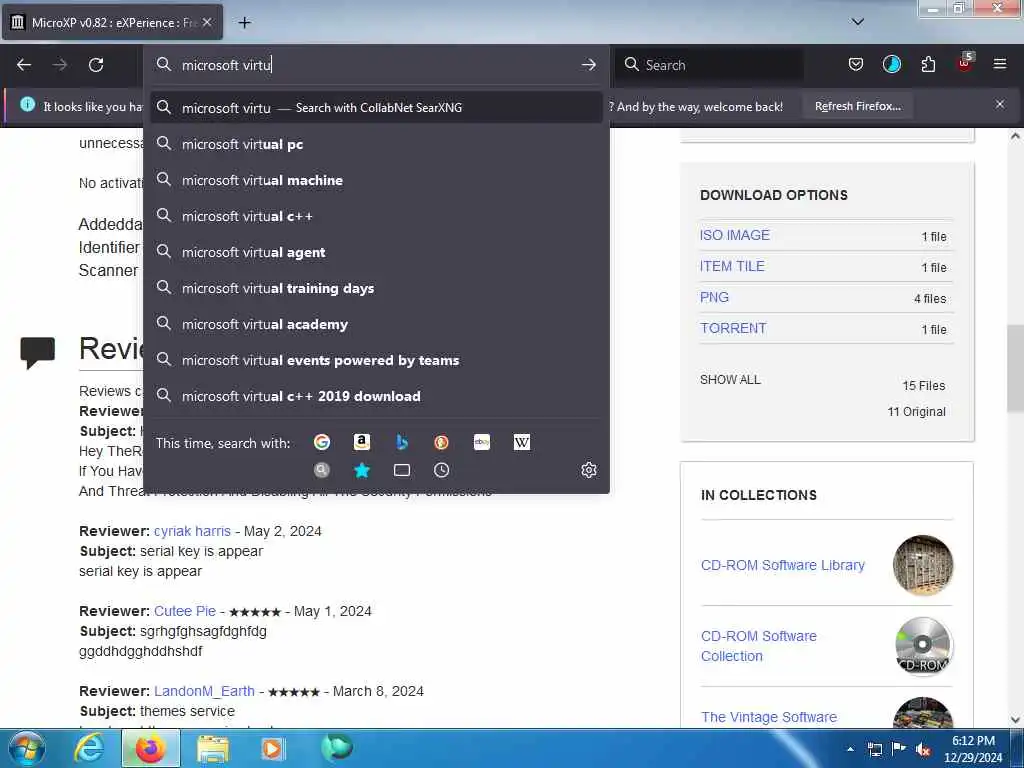Click the '15 Files' count text
The width and height of the screenshot is (1024, 768).
point(923,385)
